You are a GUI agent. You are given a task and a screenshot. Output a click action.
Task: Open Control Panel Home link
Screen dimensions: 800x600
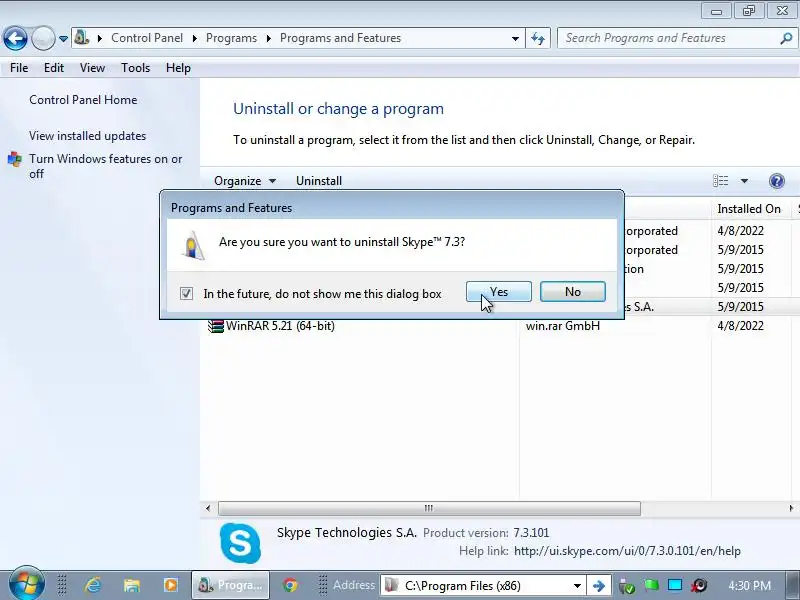(x=83, y=100)
